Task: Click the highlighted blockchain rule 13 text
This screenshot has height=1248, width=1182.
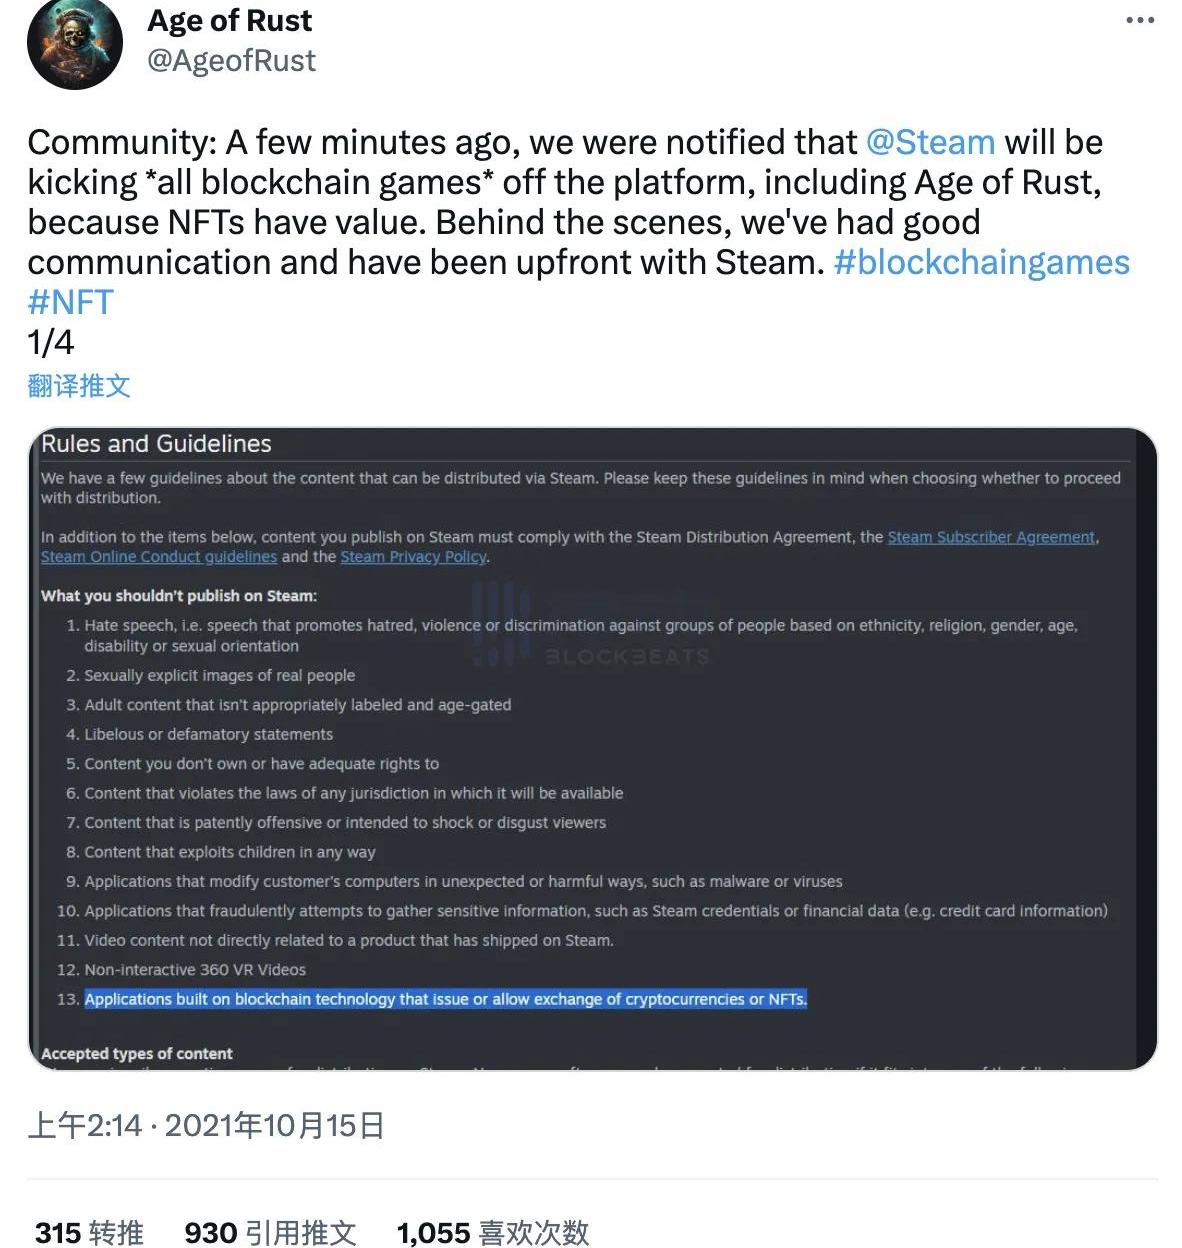Action: pyautogui.click(x=445, y=999)
